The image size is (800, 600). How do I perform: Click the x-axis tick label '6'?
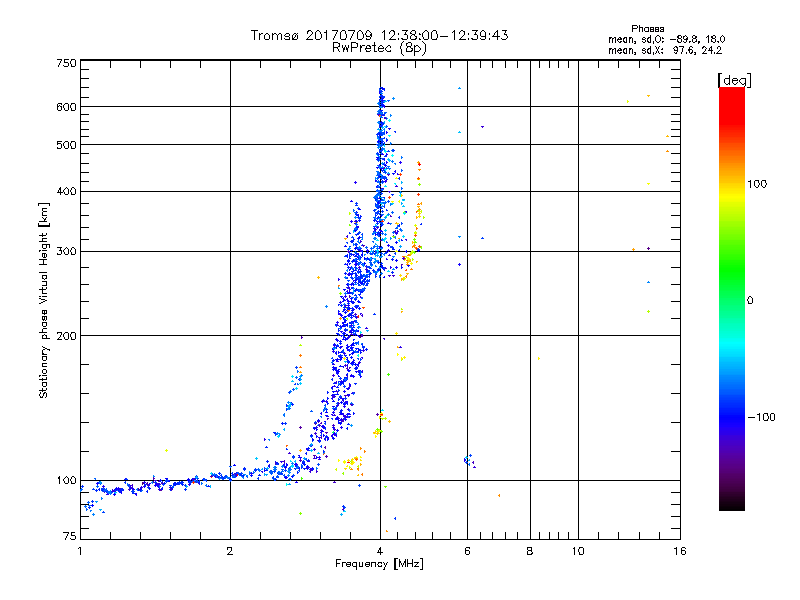point(467,551)
